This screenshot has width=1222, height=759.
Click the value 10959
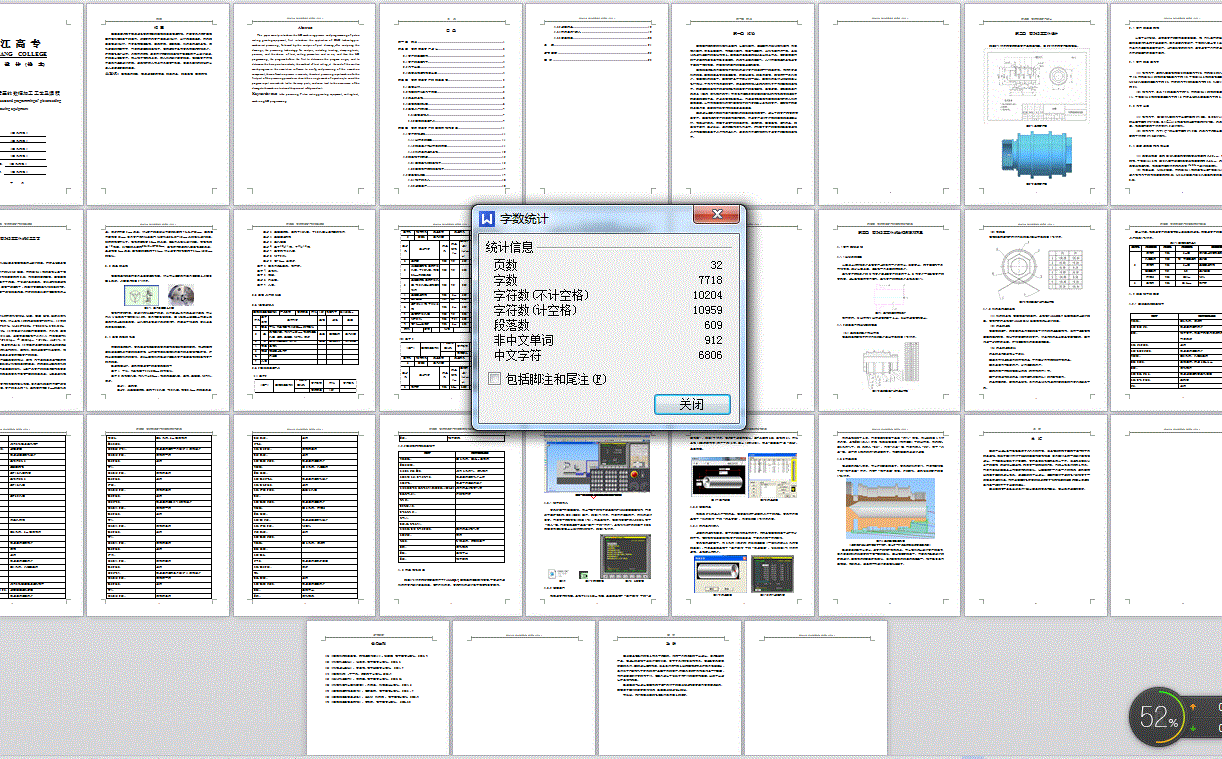tap(706, 310)
